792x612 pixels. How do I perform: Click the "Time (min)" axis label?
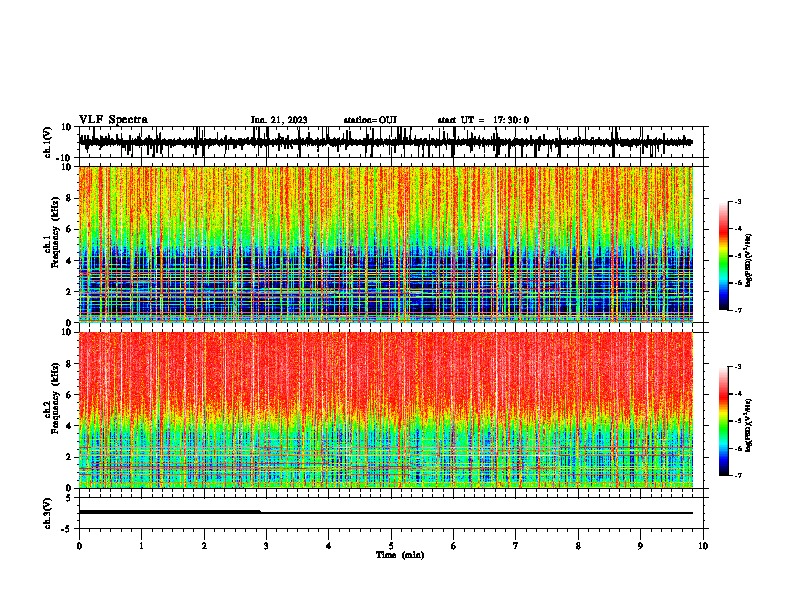[x=400, y=555]
